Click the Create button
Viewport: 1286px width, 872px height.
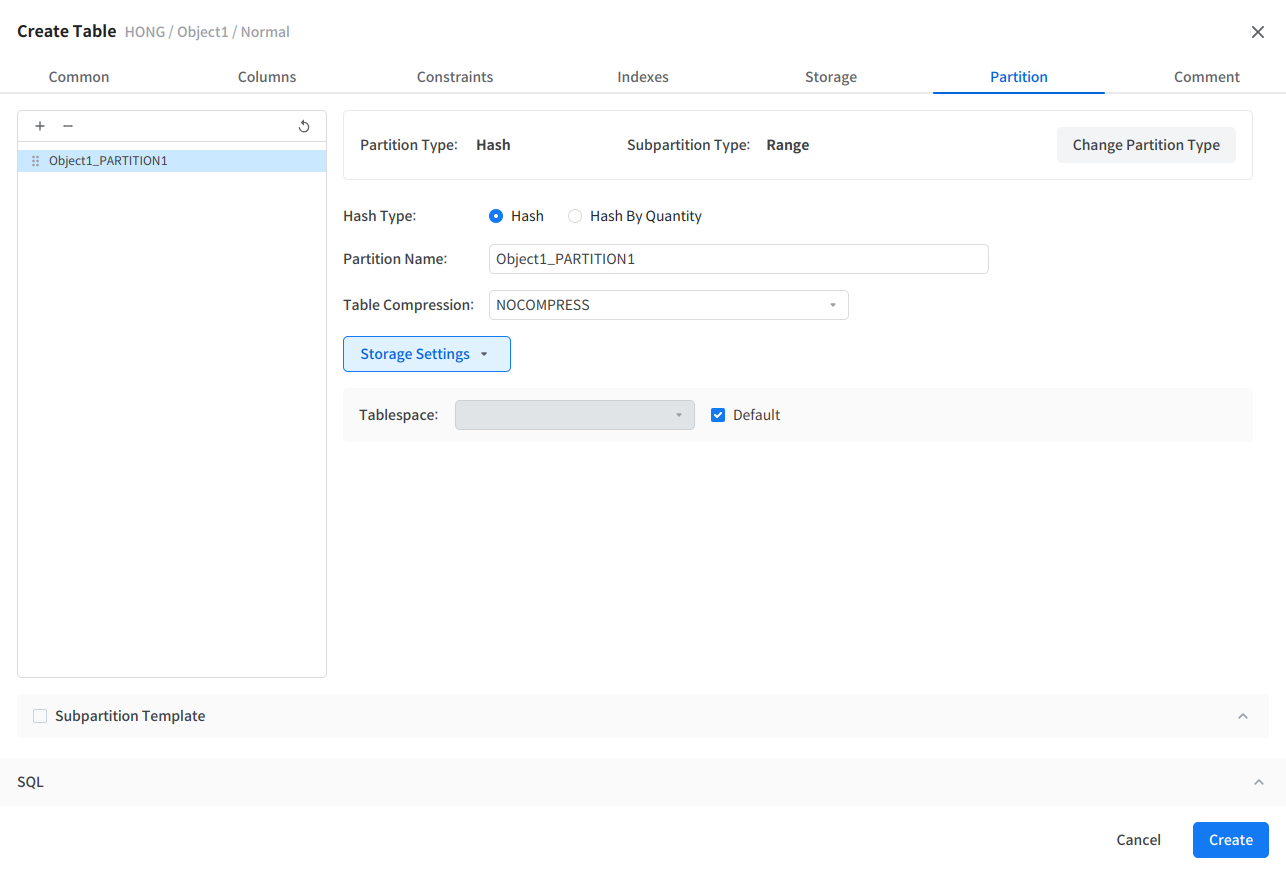click(x=1230, y=840)
